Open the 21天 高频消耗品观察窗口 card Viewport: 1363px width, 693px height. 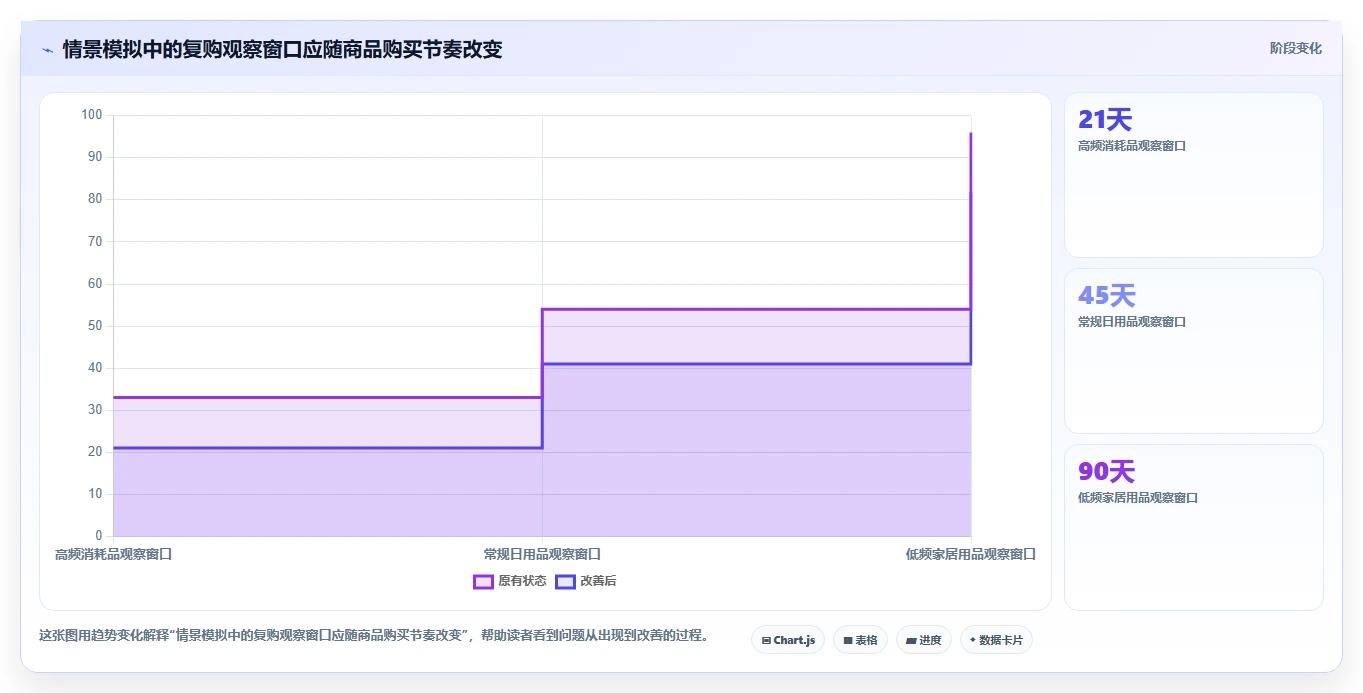(x=1194, y=175)
